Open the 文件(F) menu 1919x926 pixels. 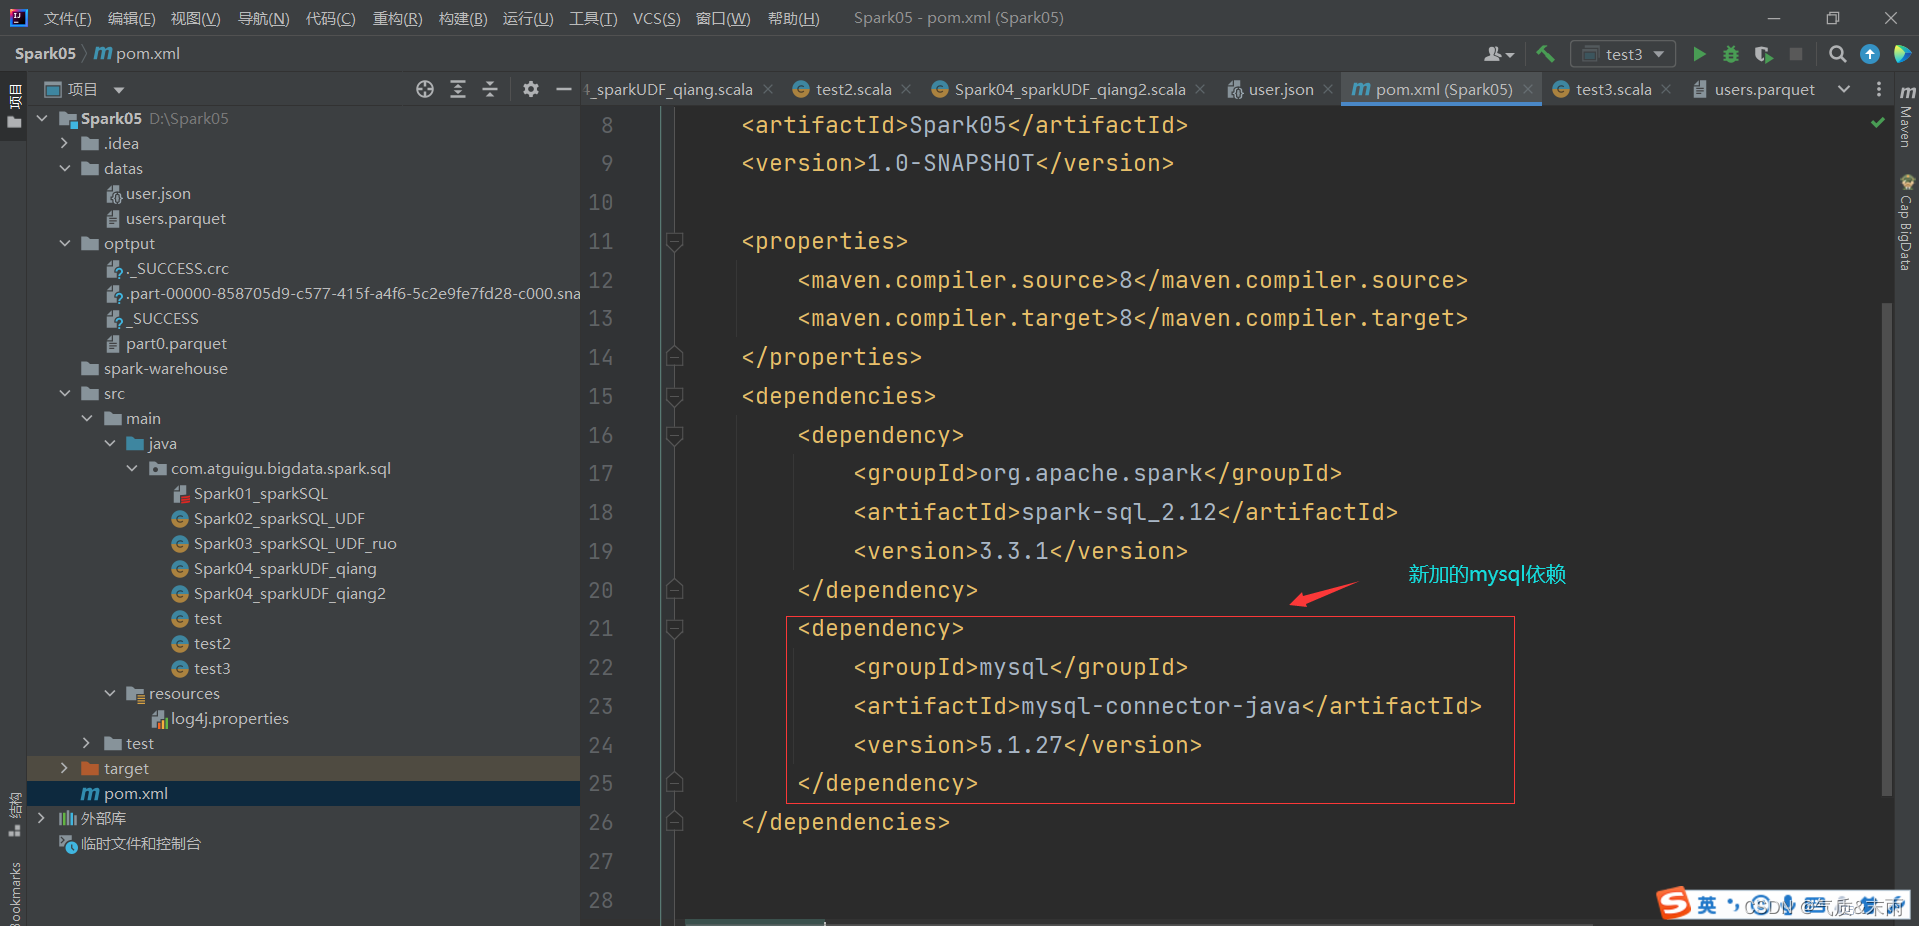(x=67, y=18)
